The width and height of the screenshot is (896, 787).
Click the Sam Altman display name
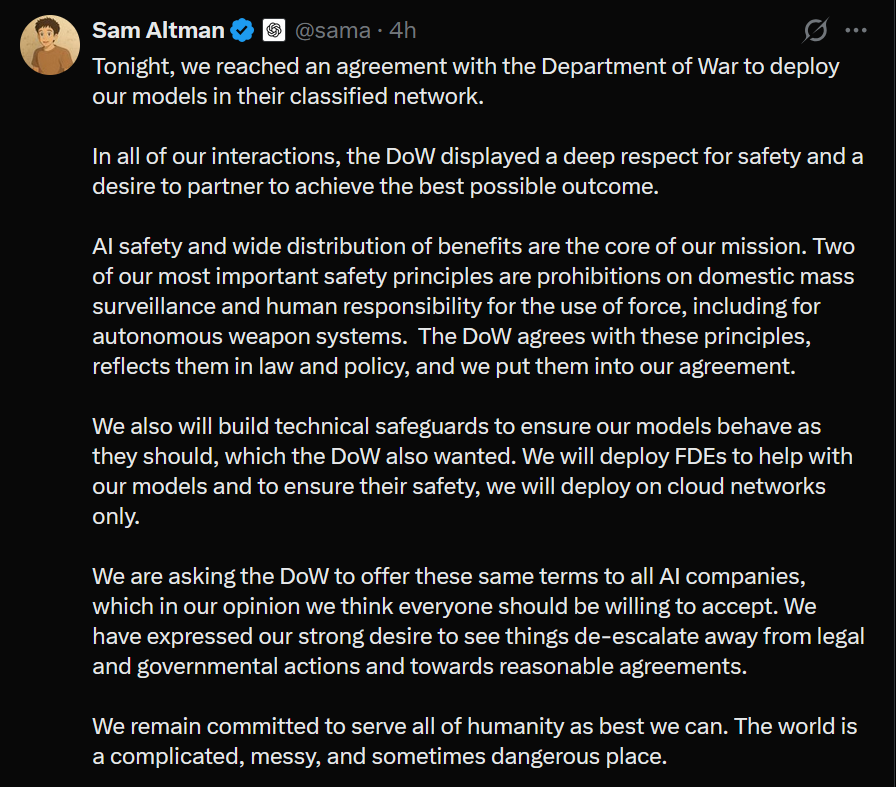158,31
